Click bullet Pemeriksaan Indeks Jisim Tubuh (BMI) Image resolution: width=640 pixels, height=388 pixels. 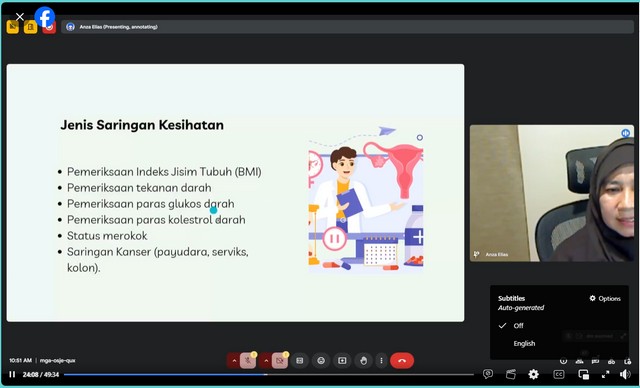164,172
